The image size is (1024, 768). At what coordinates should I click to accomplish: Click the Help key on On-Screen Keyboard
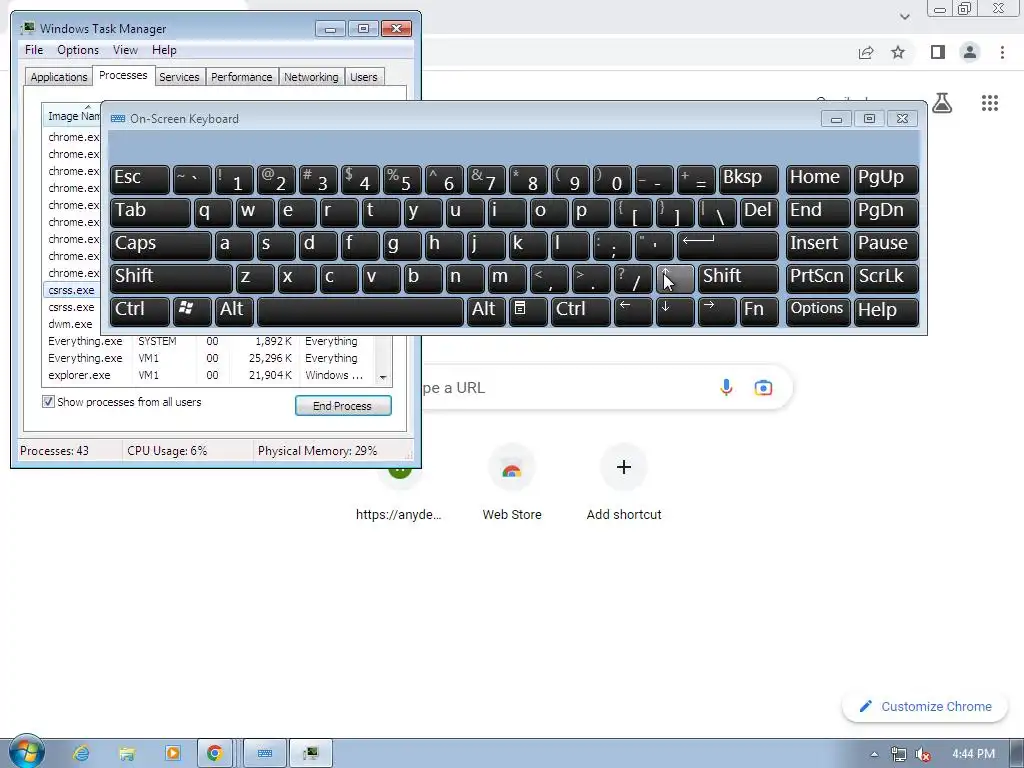886,312
